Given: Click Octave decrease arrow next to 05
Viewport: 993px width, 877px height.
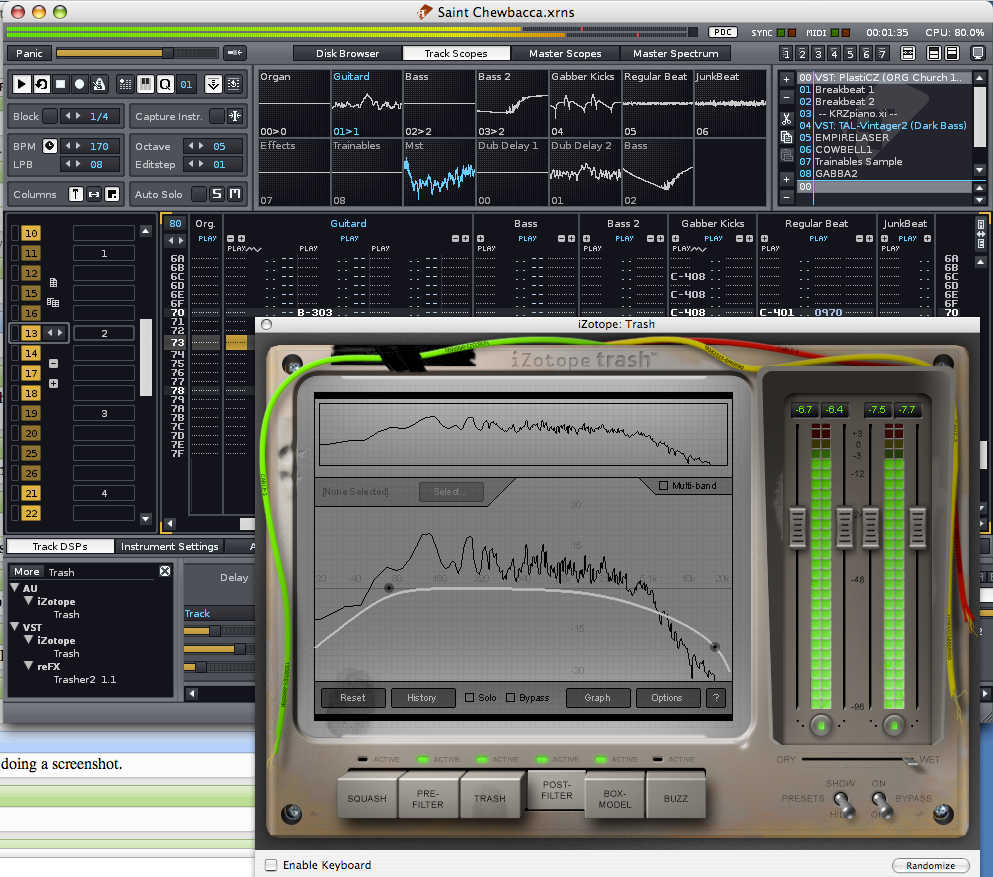Looking at the screenshot, I should [x=191, y=146].
